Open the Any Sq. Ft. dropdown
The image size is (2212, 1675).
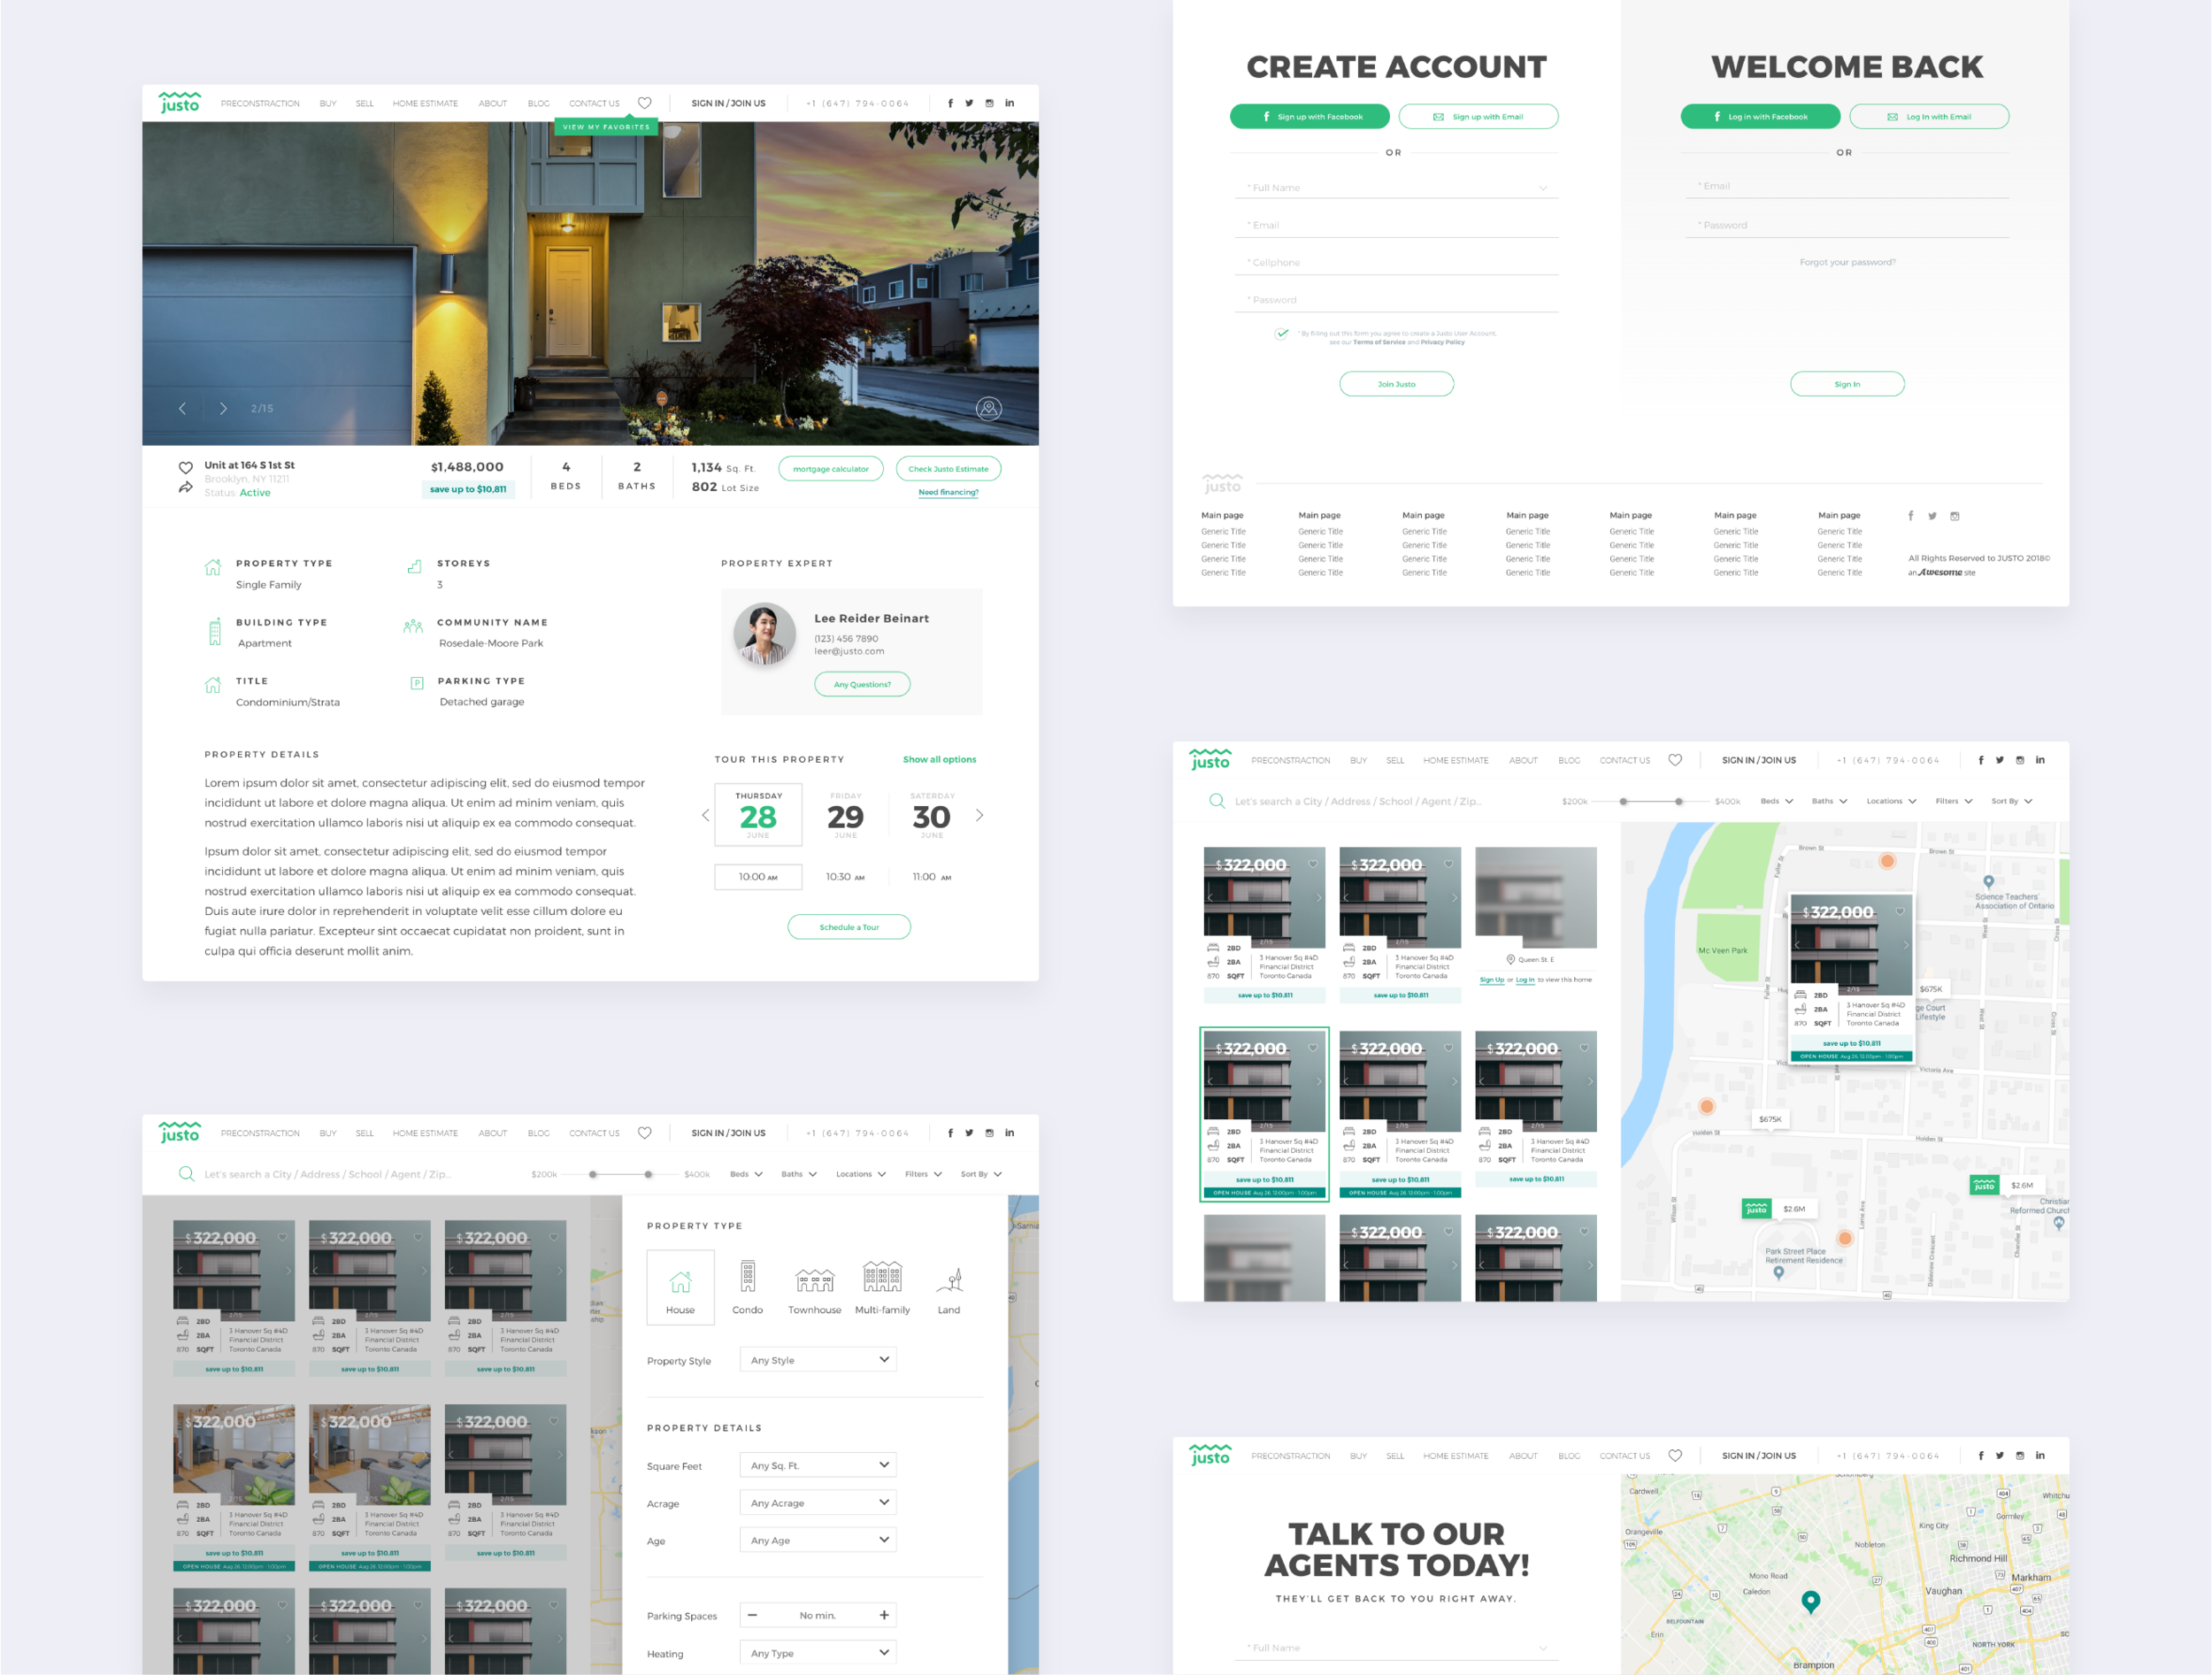pyautogui.click(x=818, y=1465)
